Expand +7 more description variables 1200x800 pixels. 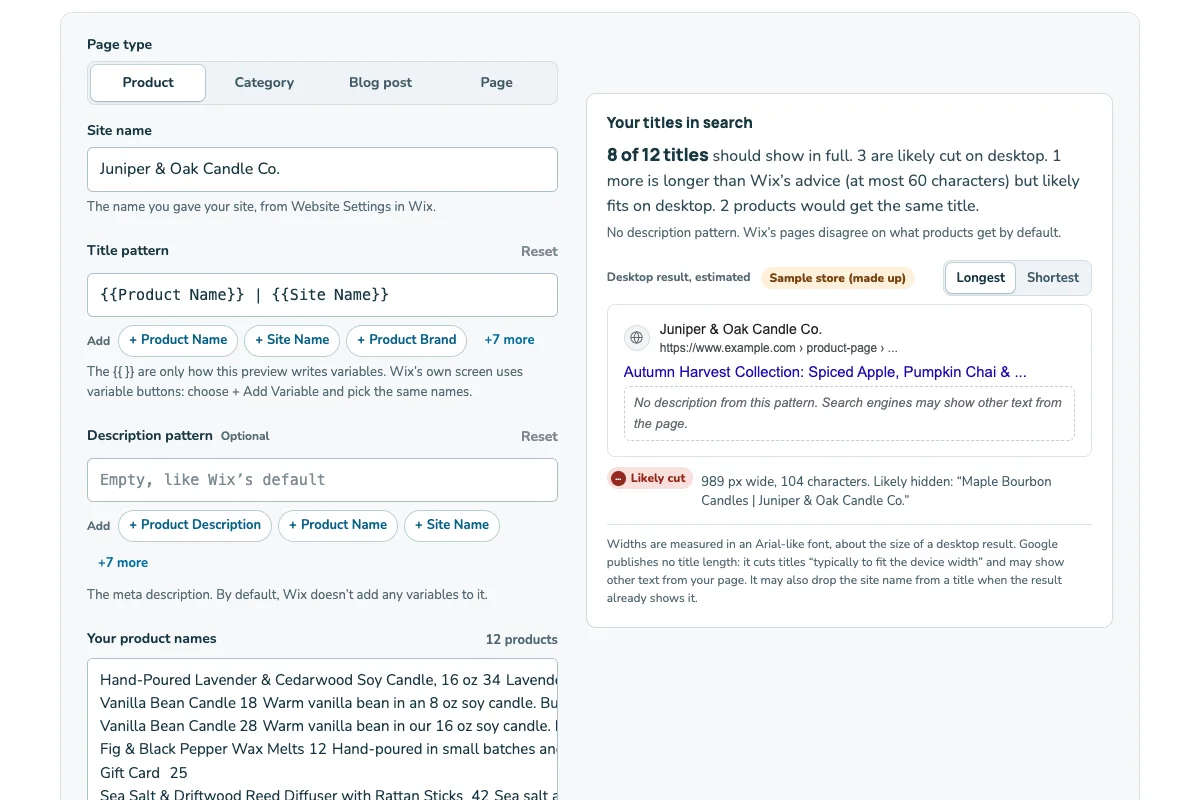123,563
